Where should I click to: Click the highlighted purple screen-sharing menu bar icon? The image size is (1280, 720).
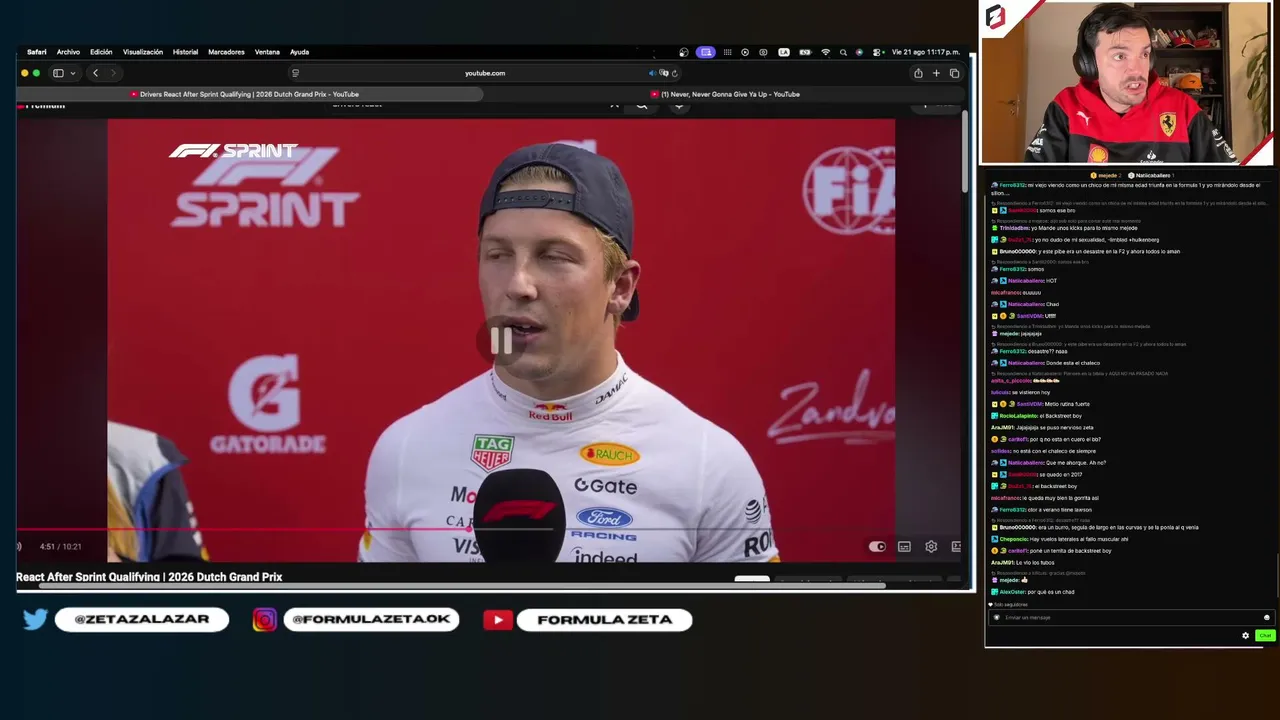[x=706, y=52]
